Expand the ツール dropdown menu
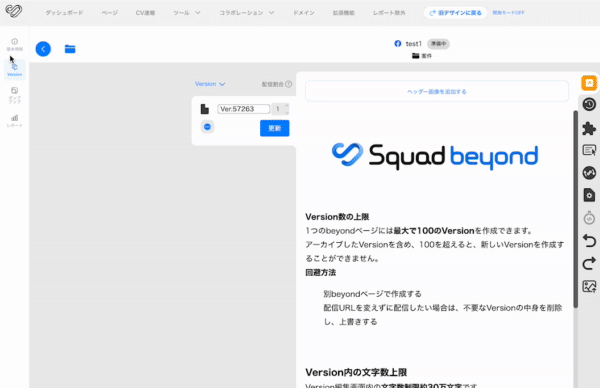The height and width of the screenshot is (388, 600). [x=187, y=13]
